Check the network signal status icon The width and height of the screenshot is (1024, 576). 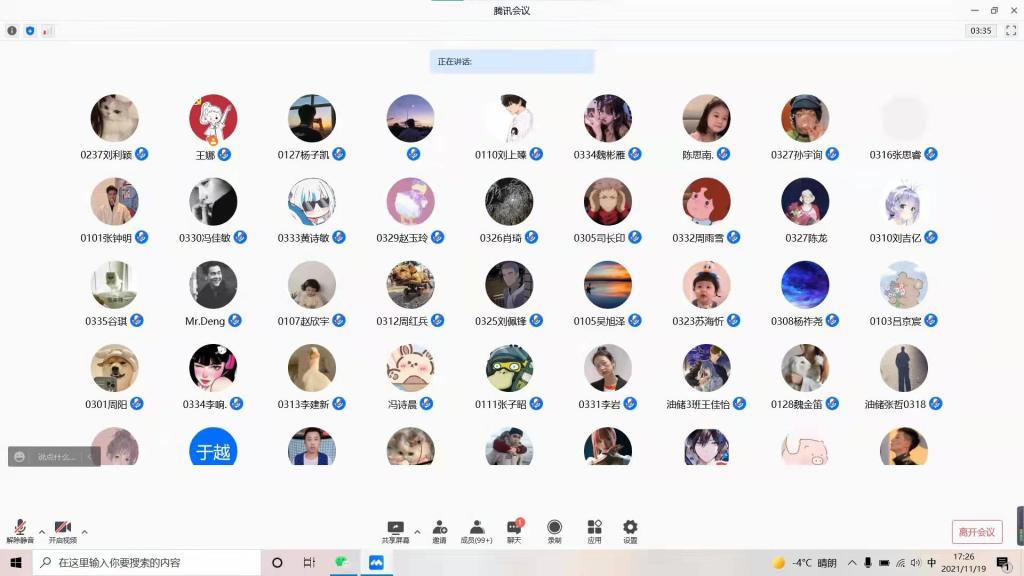47,31
